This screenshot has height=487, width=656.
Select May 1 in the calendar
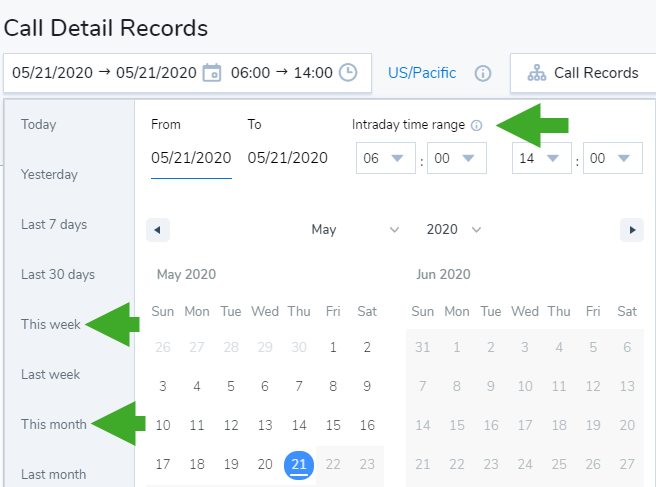point(333,347)
